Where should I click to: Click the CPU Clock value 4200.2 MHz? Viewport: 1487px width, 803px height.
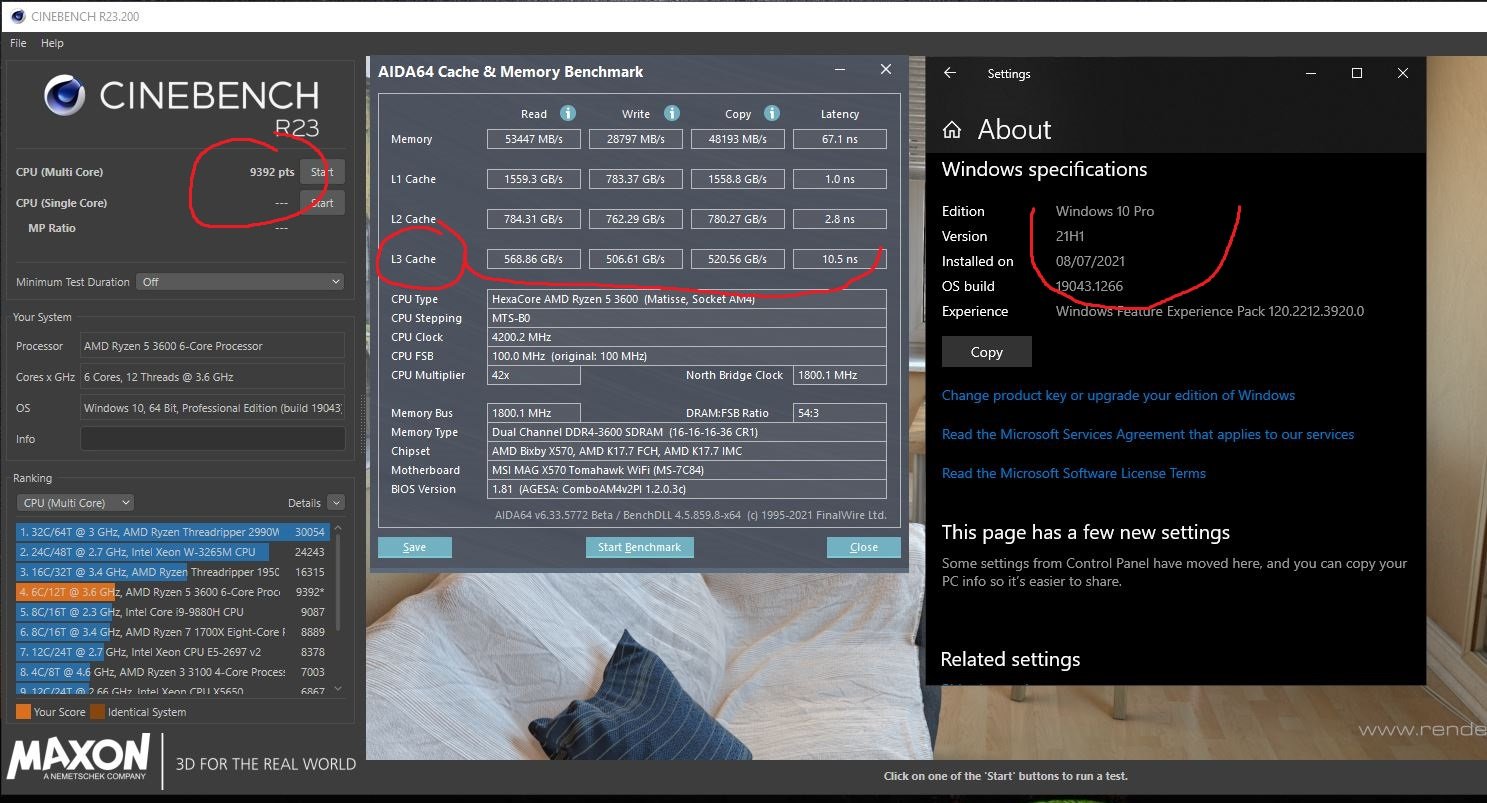point(687,337)
